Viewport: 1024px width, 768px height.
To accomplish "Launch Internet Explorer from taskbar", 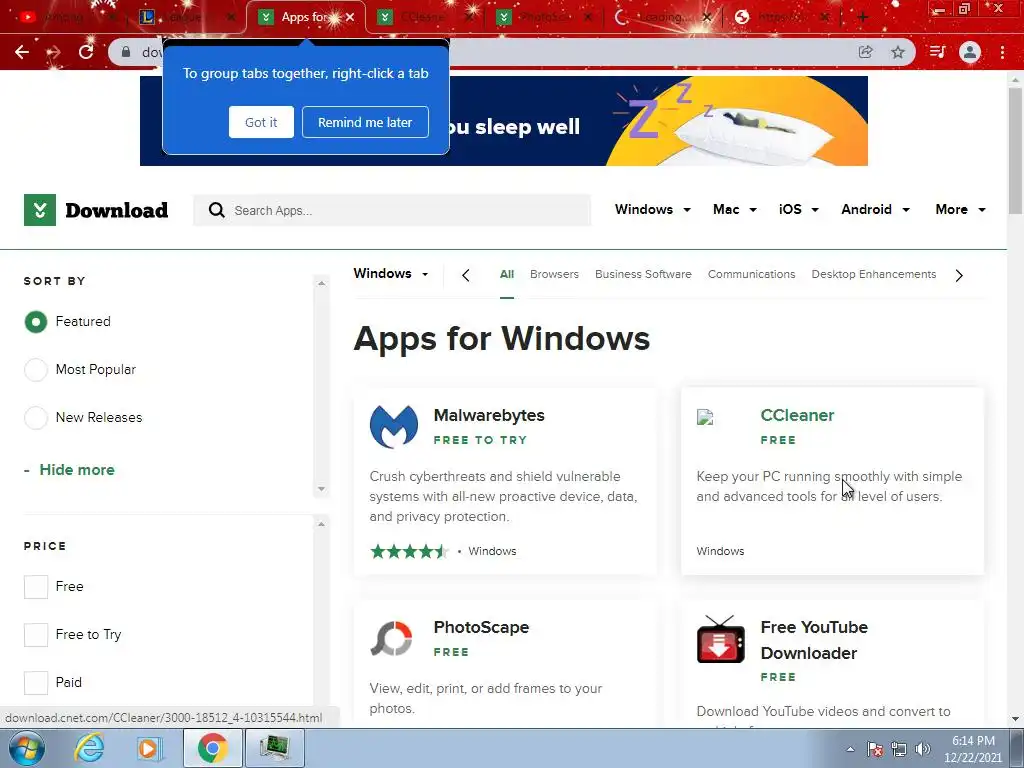I will pyautogui.click(x=89, y=748).
